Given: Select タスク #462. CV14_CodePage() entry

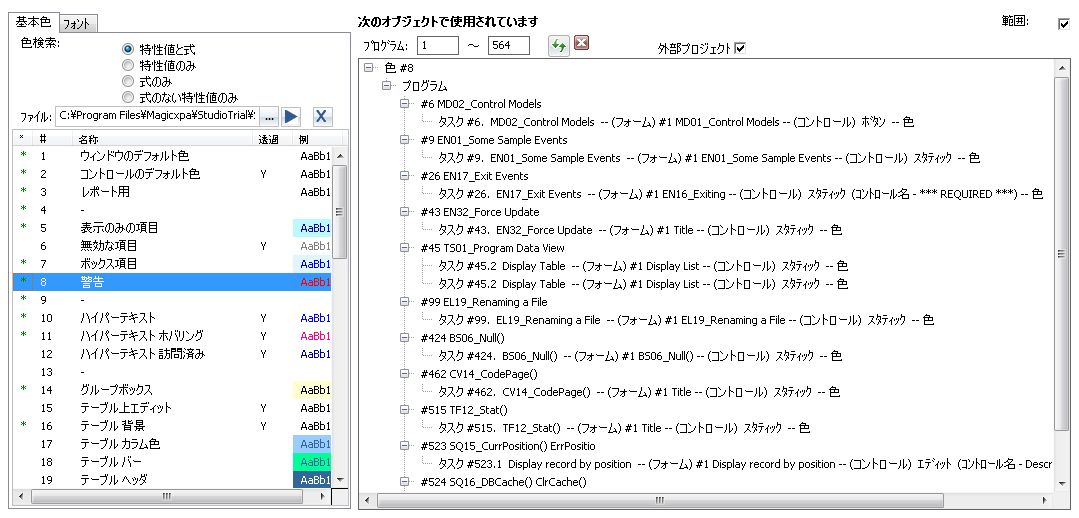Looking at the screenshot, I should coord(639,392).
